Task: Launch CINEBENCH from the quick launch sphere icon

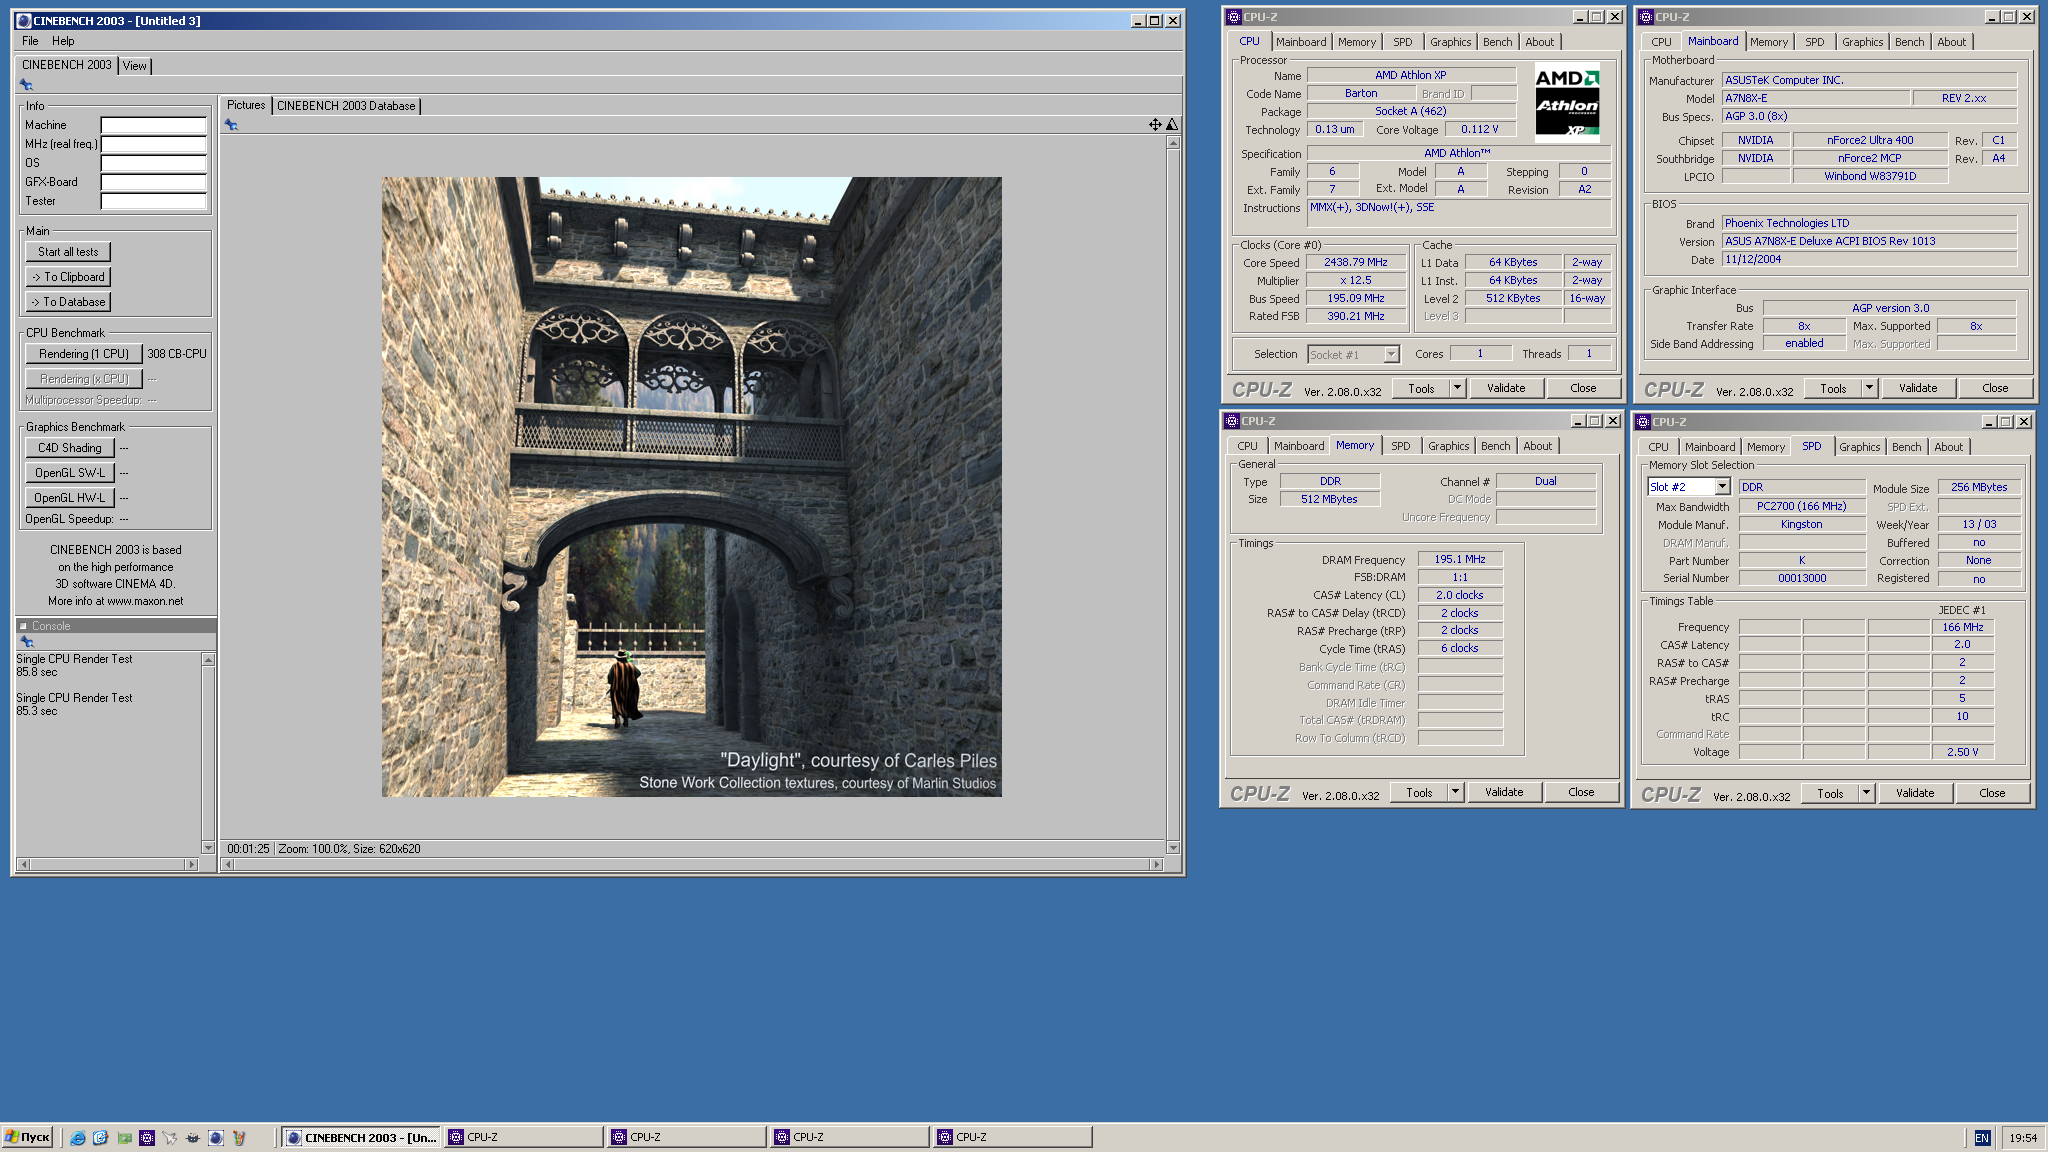Action: (215, 1137)
